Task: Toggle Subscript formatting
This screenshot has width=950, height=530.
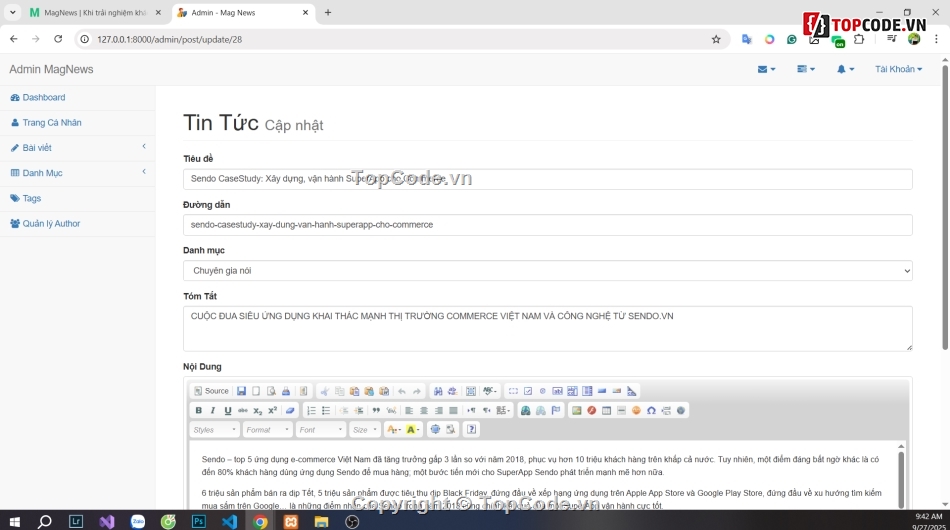Action: pos(257,411)
